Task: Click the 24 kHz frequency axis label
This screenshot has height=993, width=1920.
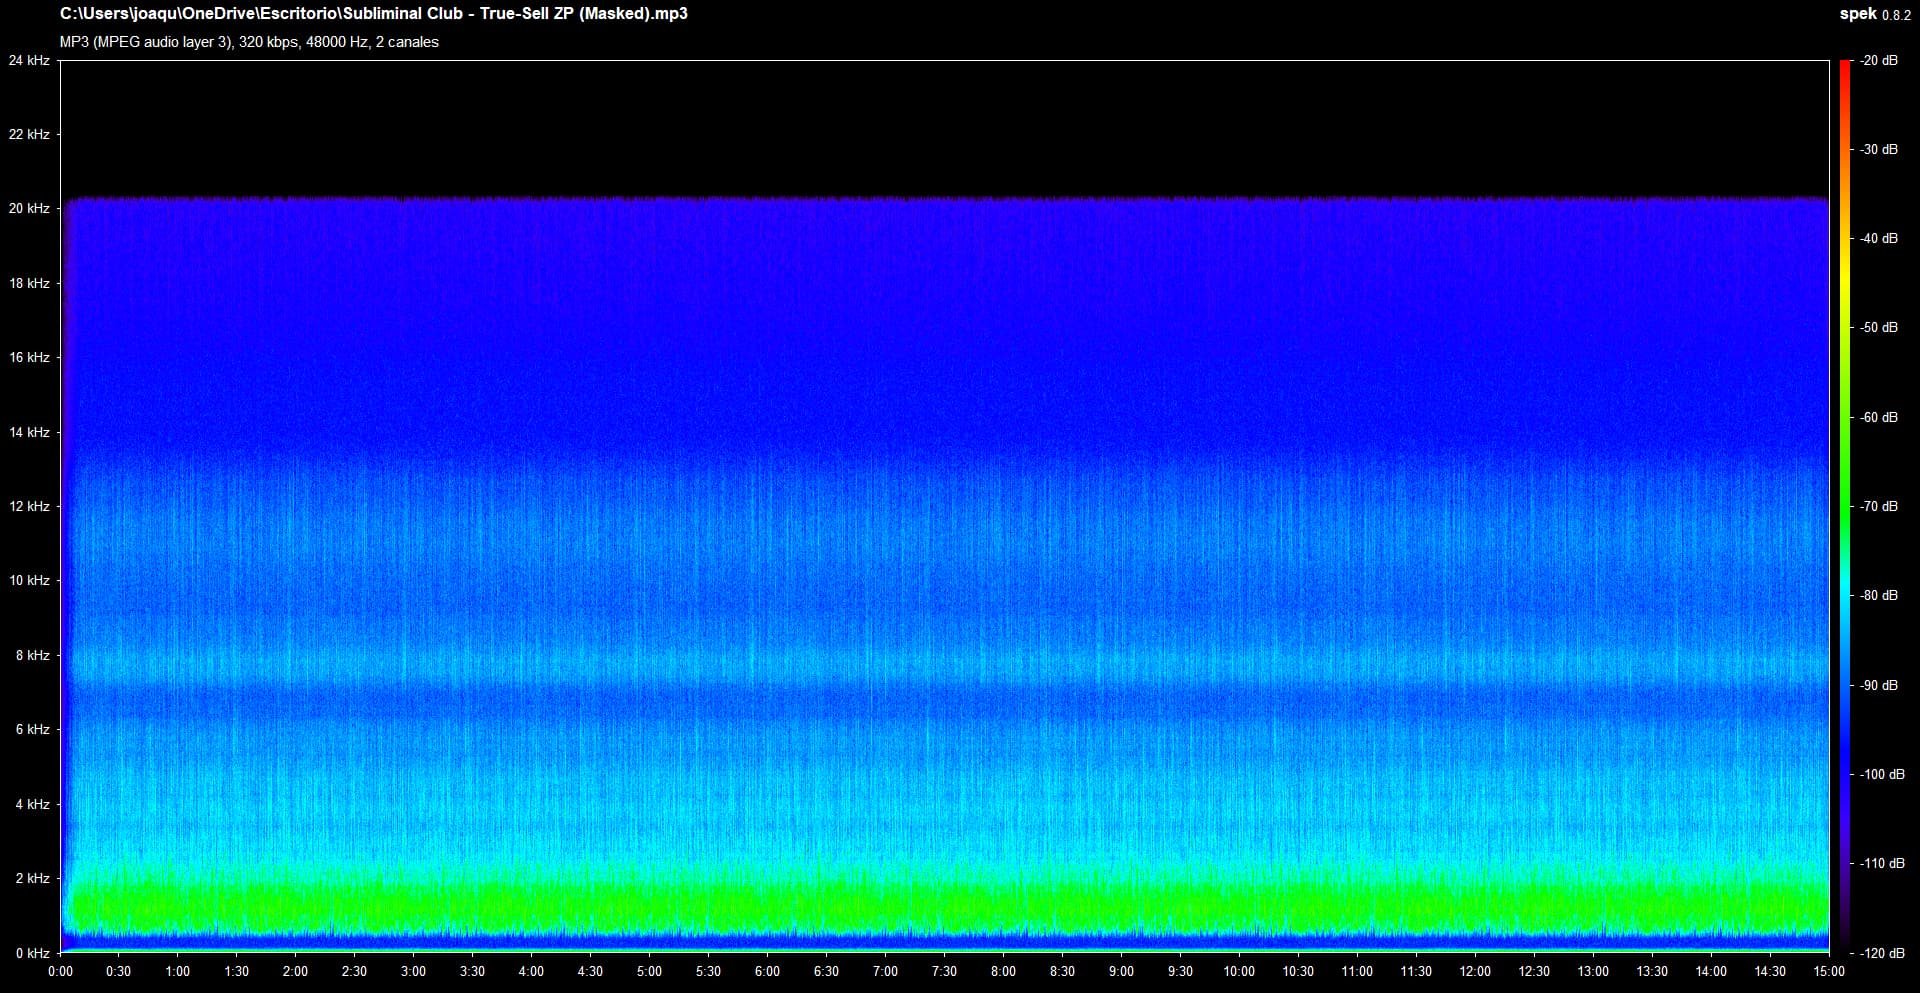Action: [29, 61]
